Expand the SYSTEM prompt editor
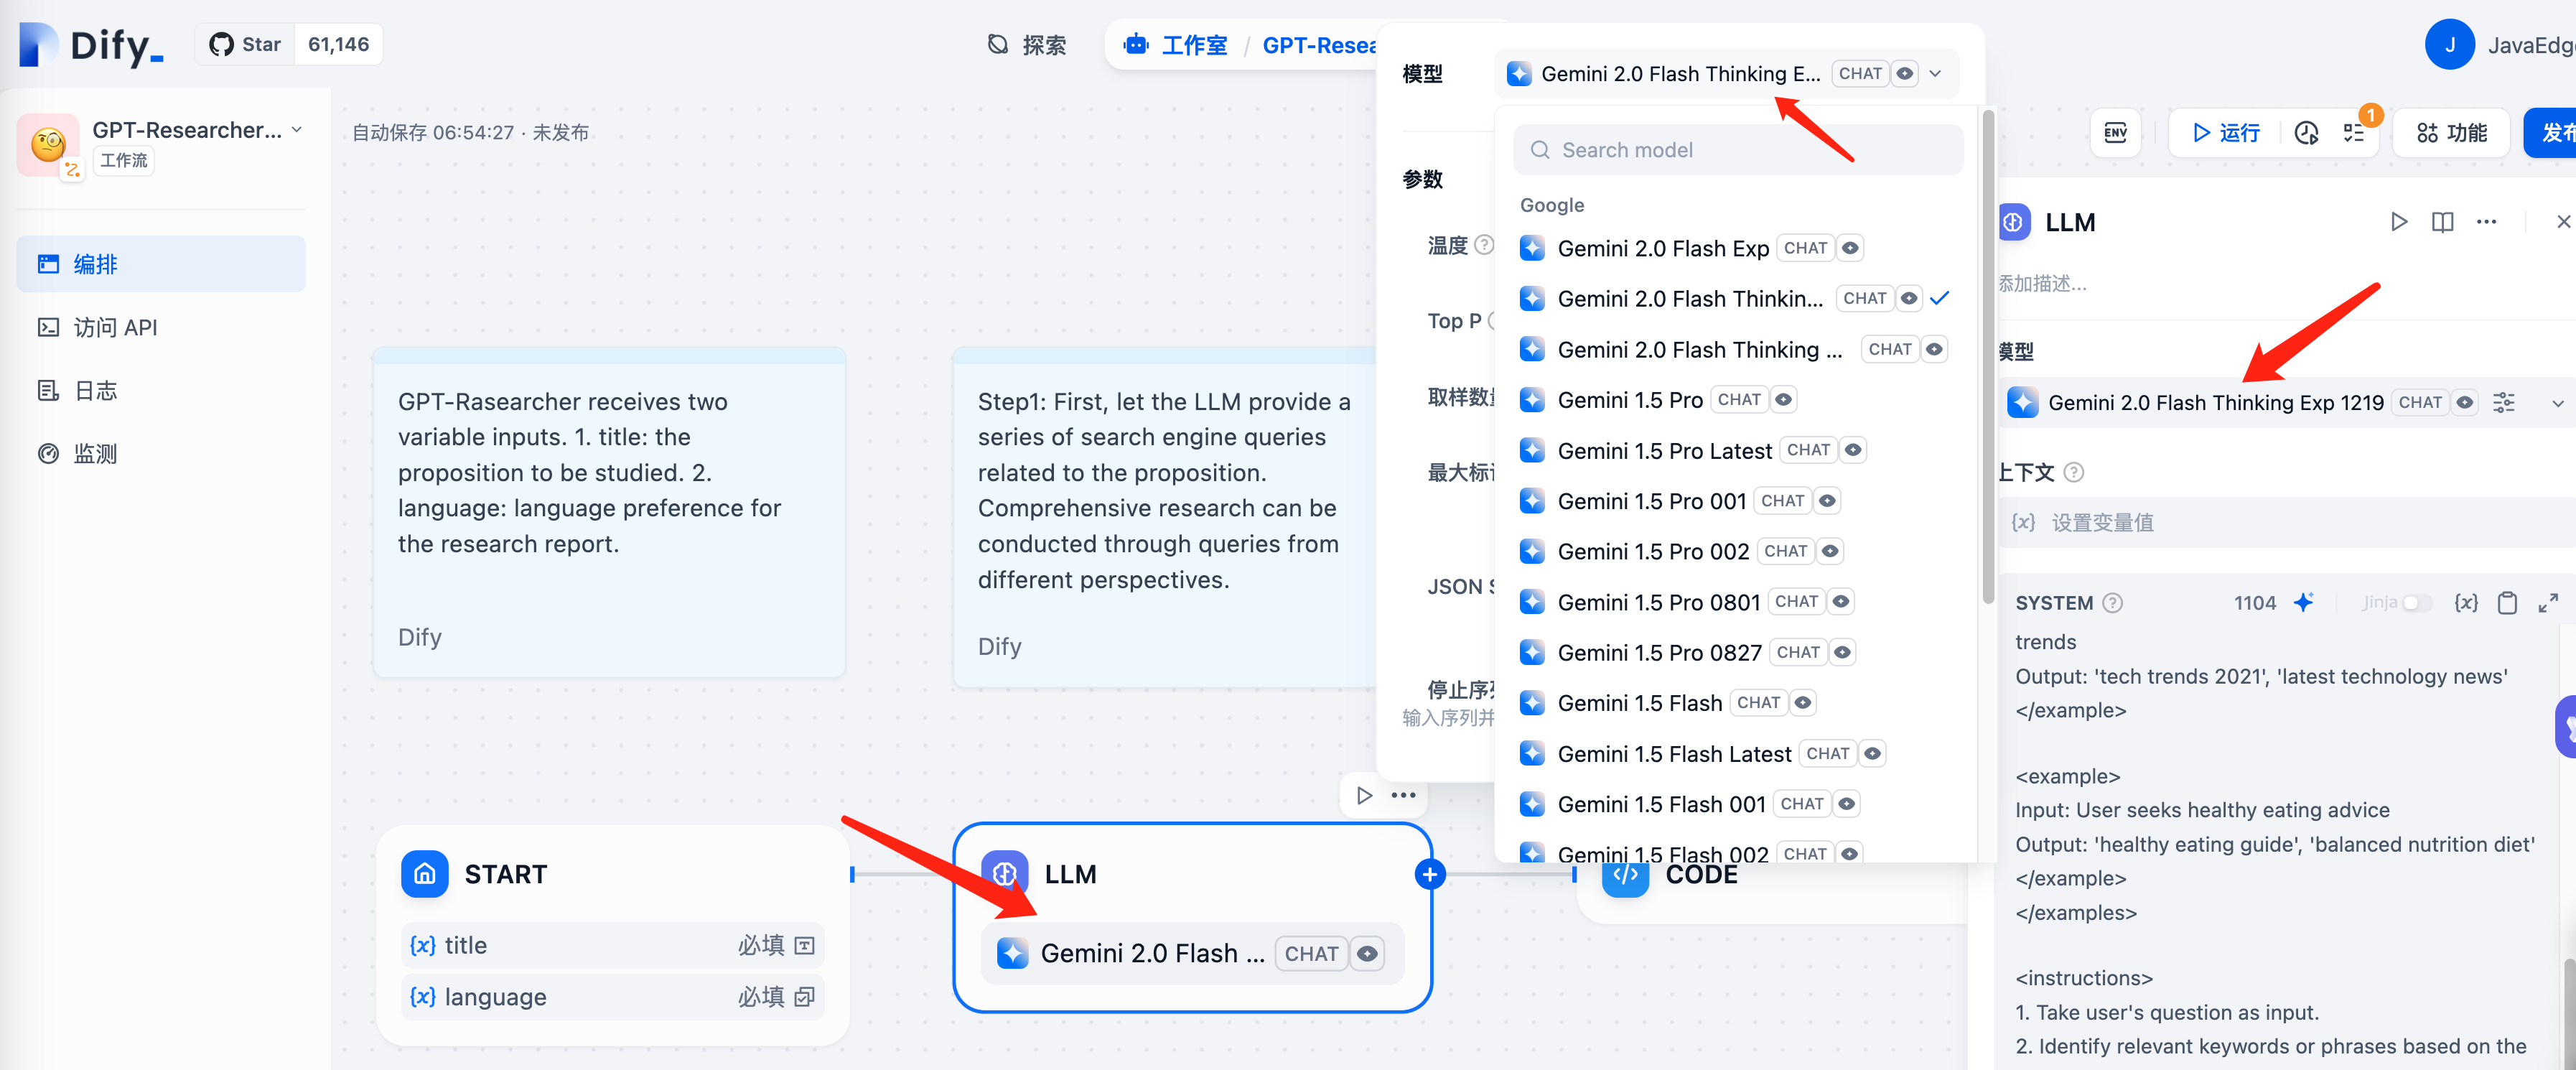Viewport: 2576px width, 1070px height. tap(2548, 603)
